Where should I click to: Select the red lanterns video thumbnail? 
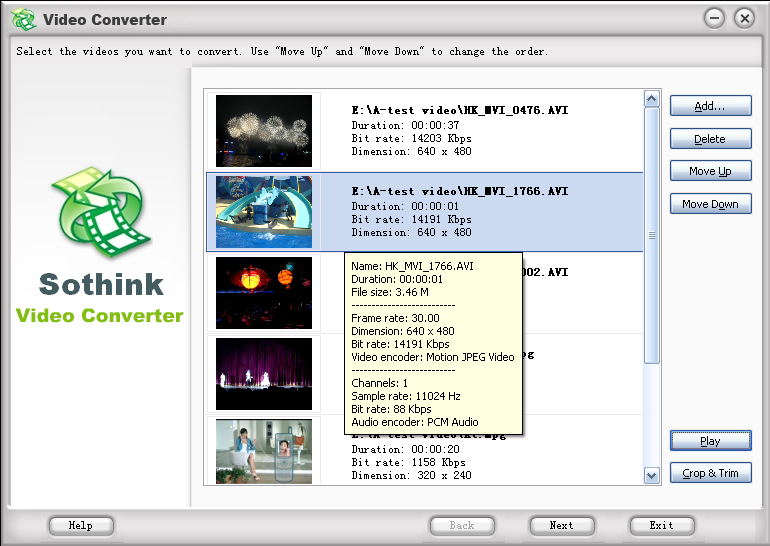pyautogui.click(x=264, y=293)
